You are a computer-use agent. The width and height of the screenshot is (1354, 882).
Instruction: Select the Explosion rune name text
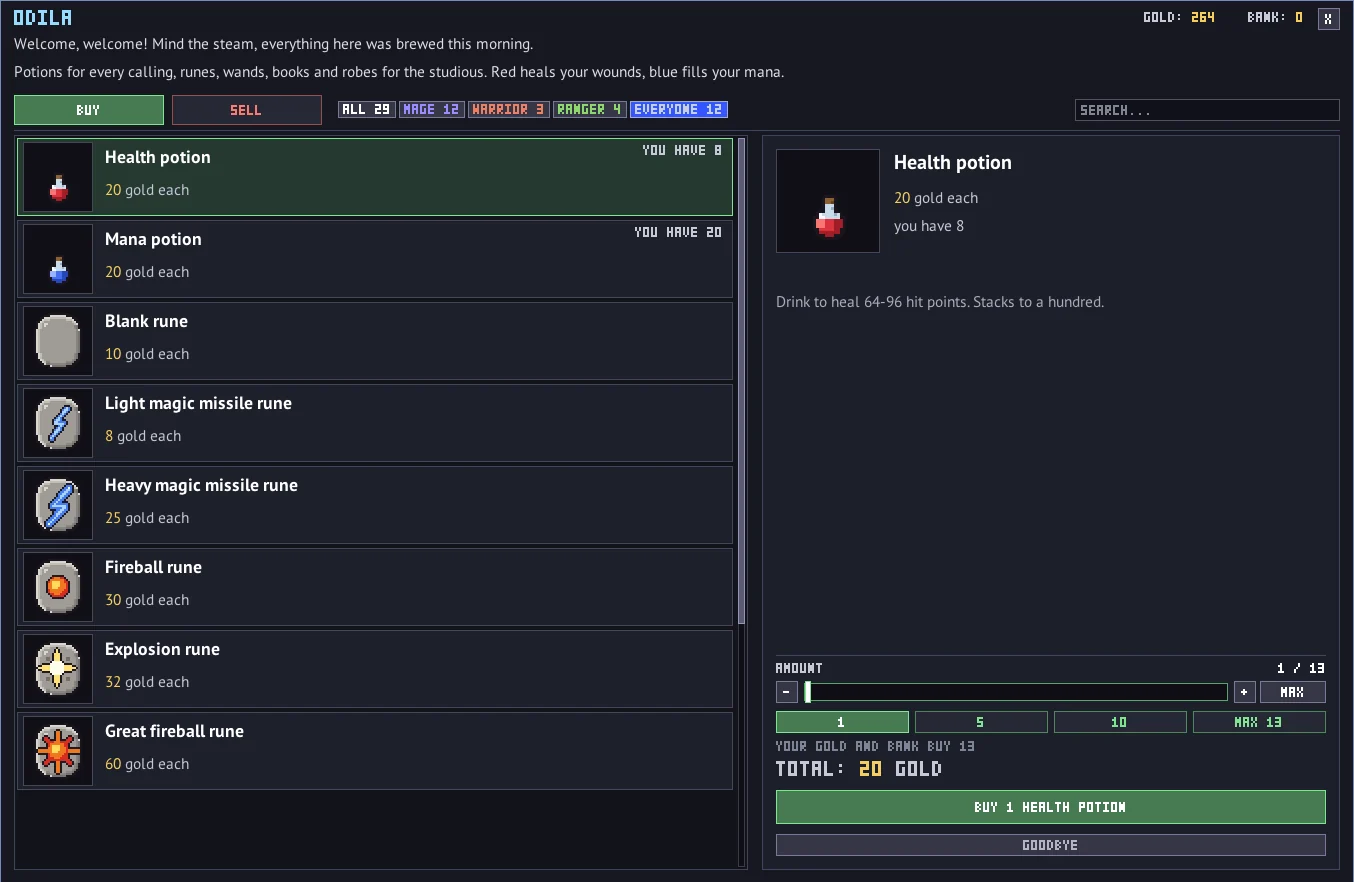tap(162, 649)
